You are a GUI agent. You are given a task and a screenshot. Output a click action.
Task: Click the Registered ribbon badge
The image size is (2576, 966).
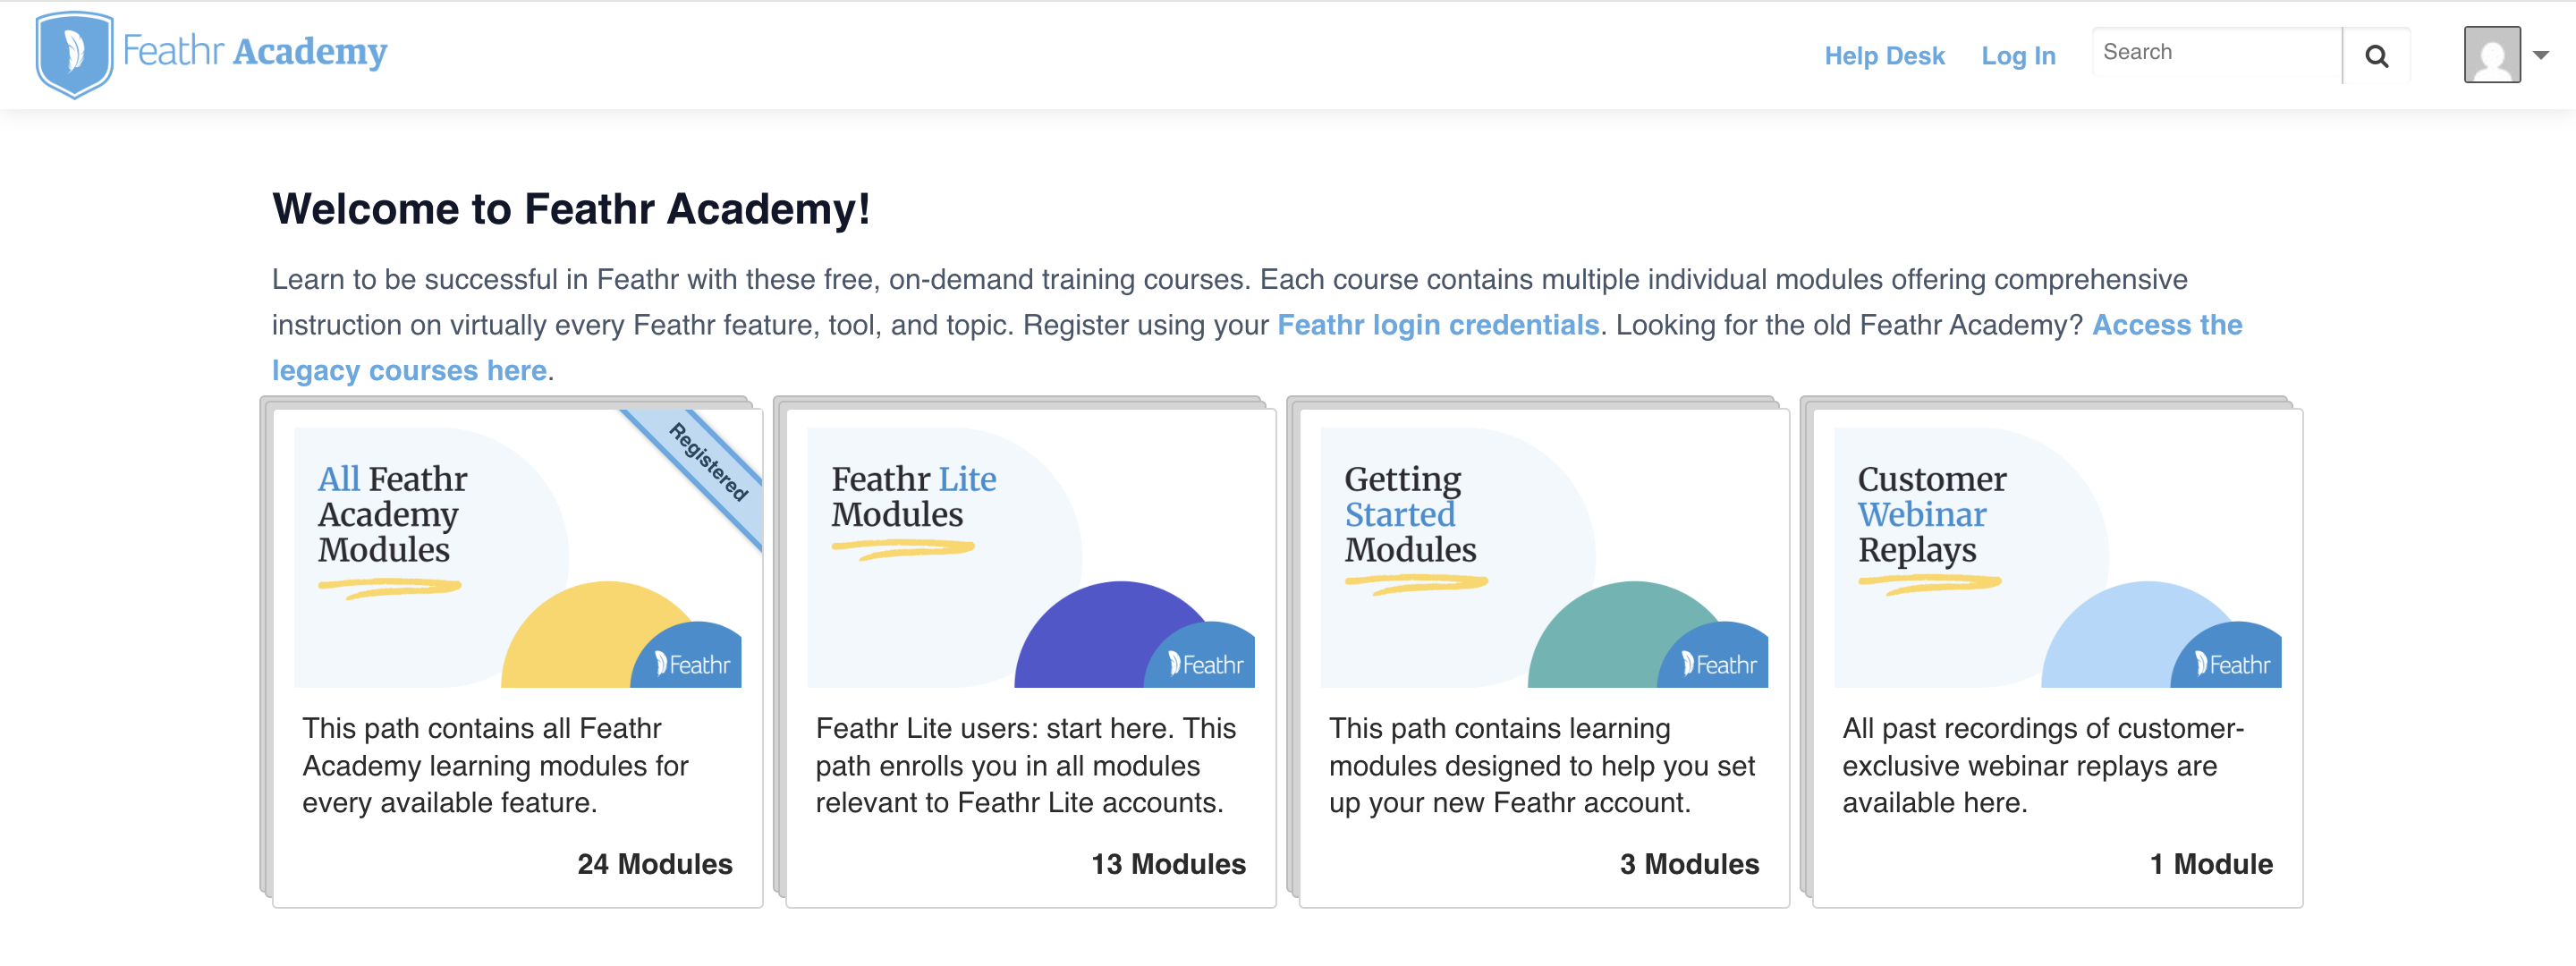pyautogui.click(x=709, y=462)
